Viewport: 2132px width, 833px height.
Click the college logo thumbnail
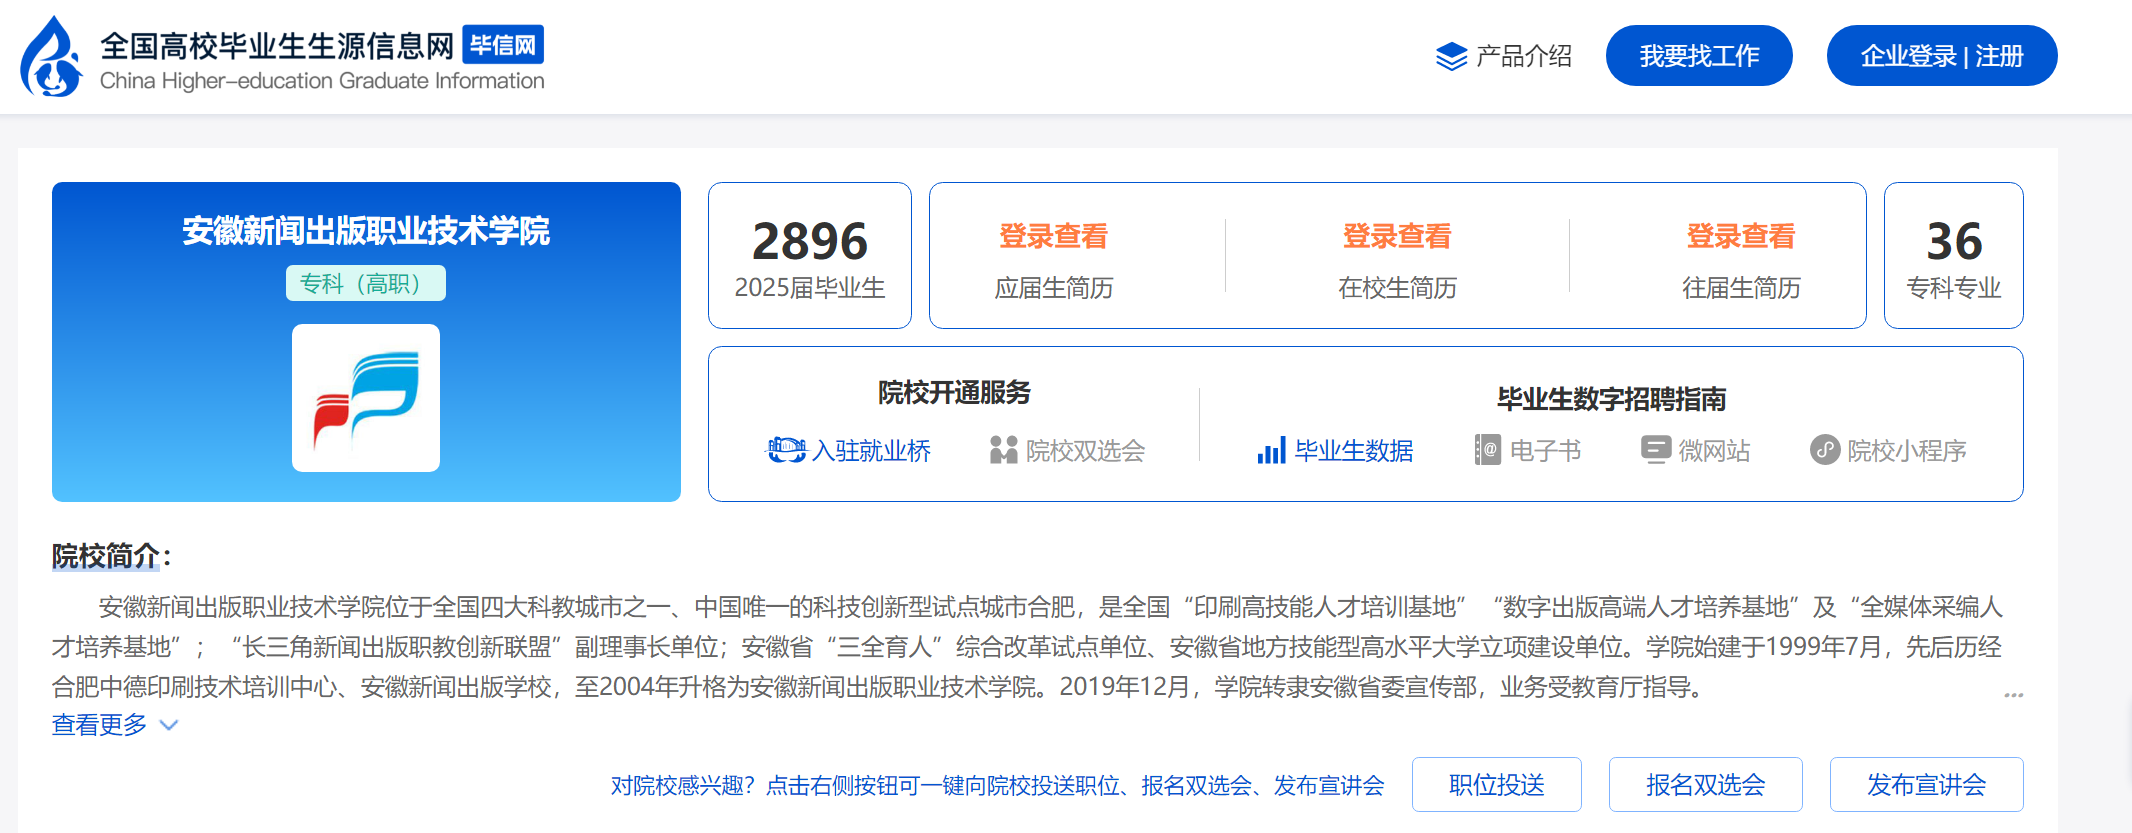tap(366, 398)
